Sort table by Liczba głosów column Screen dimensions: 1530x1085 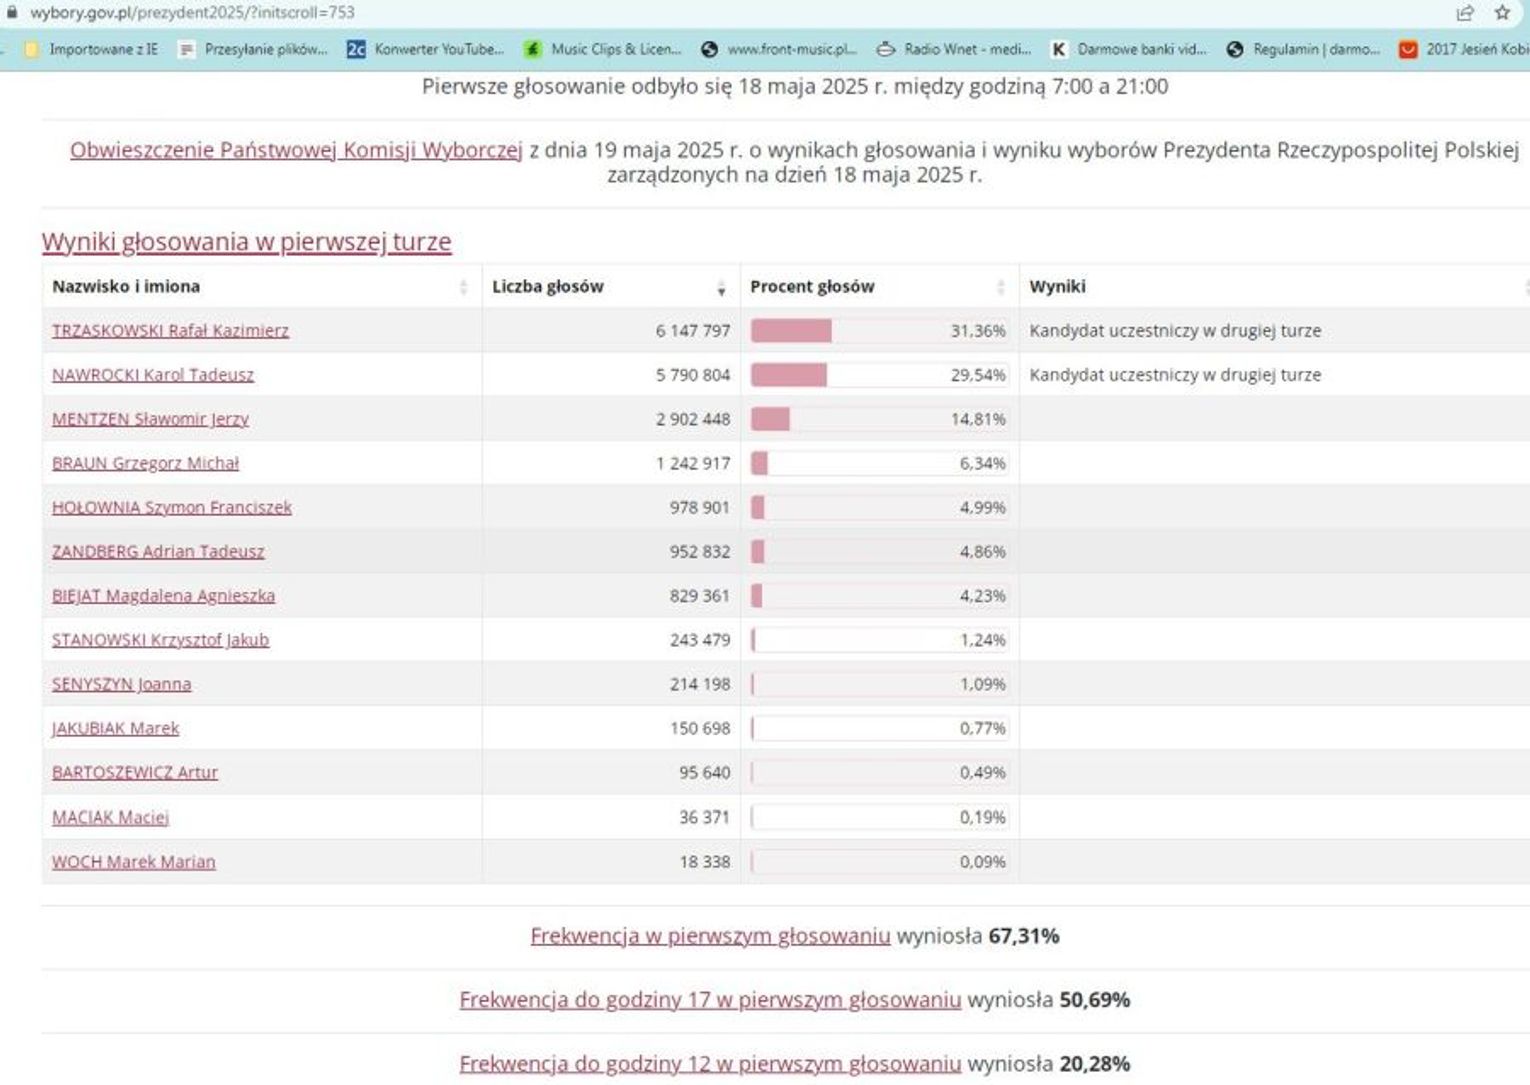pos(720,288)
